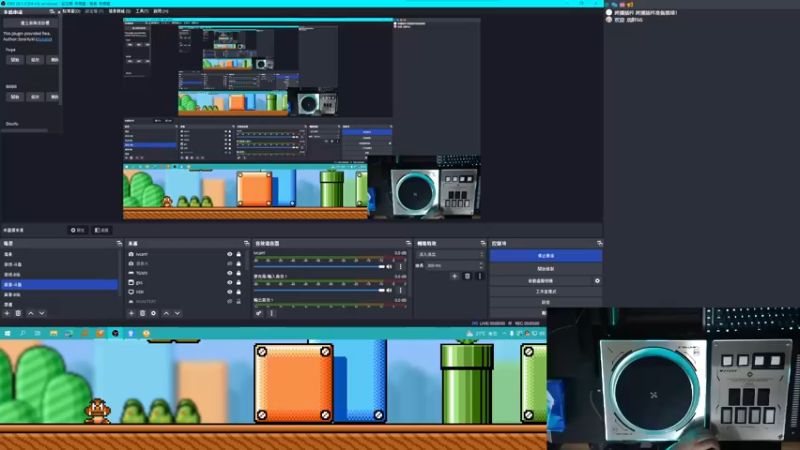This screenshot has width=800, height=450.
Task: Open the donate link under Author: SoraYuki
Action: point(44,39)
